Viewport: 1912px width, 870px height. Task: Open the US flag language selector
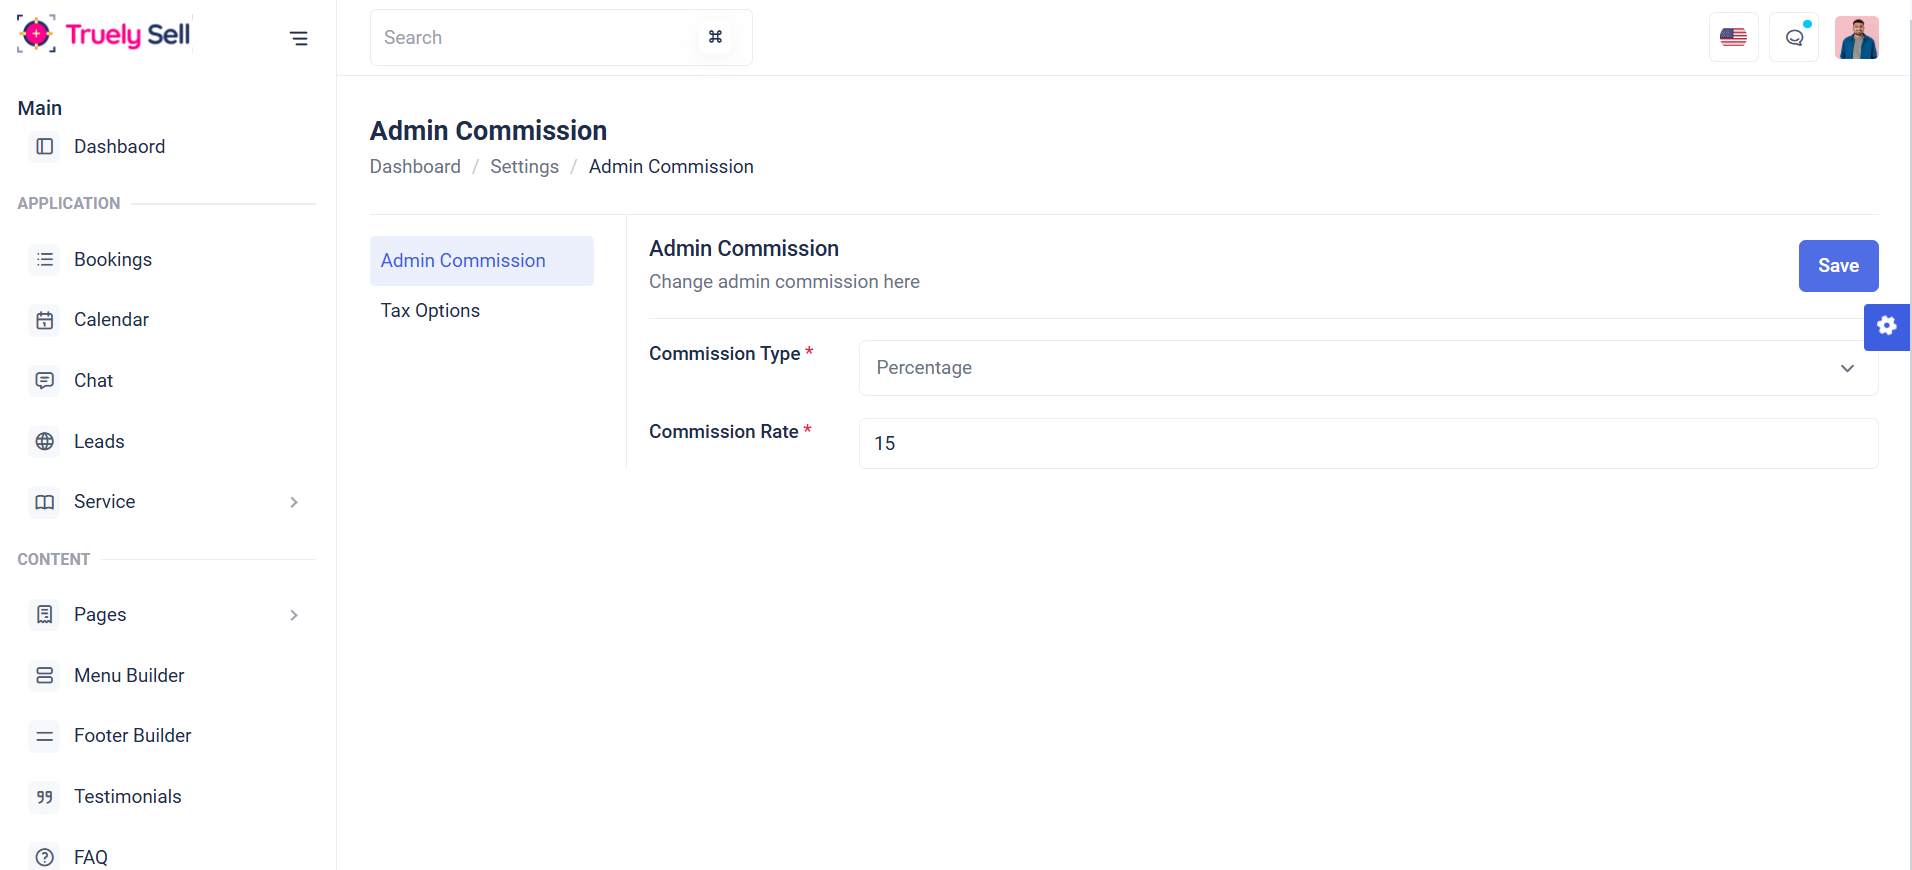[1733, 38]
